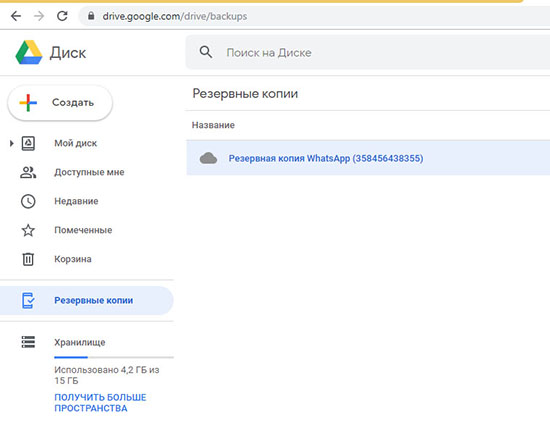550x423 pixels.
Task: Click the Recent clock icon
Action: pyautogui.click(x=28, y=201)
